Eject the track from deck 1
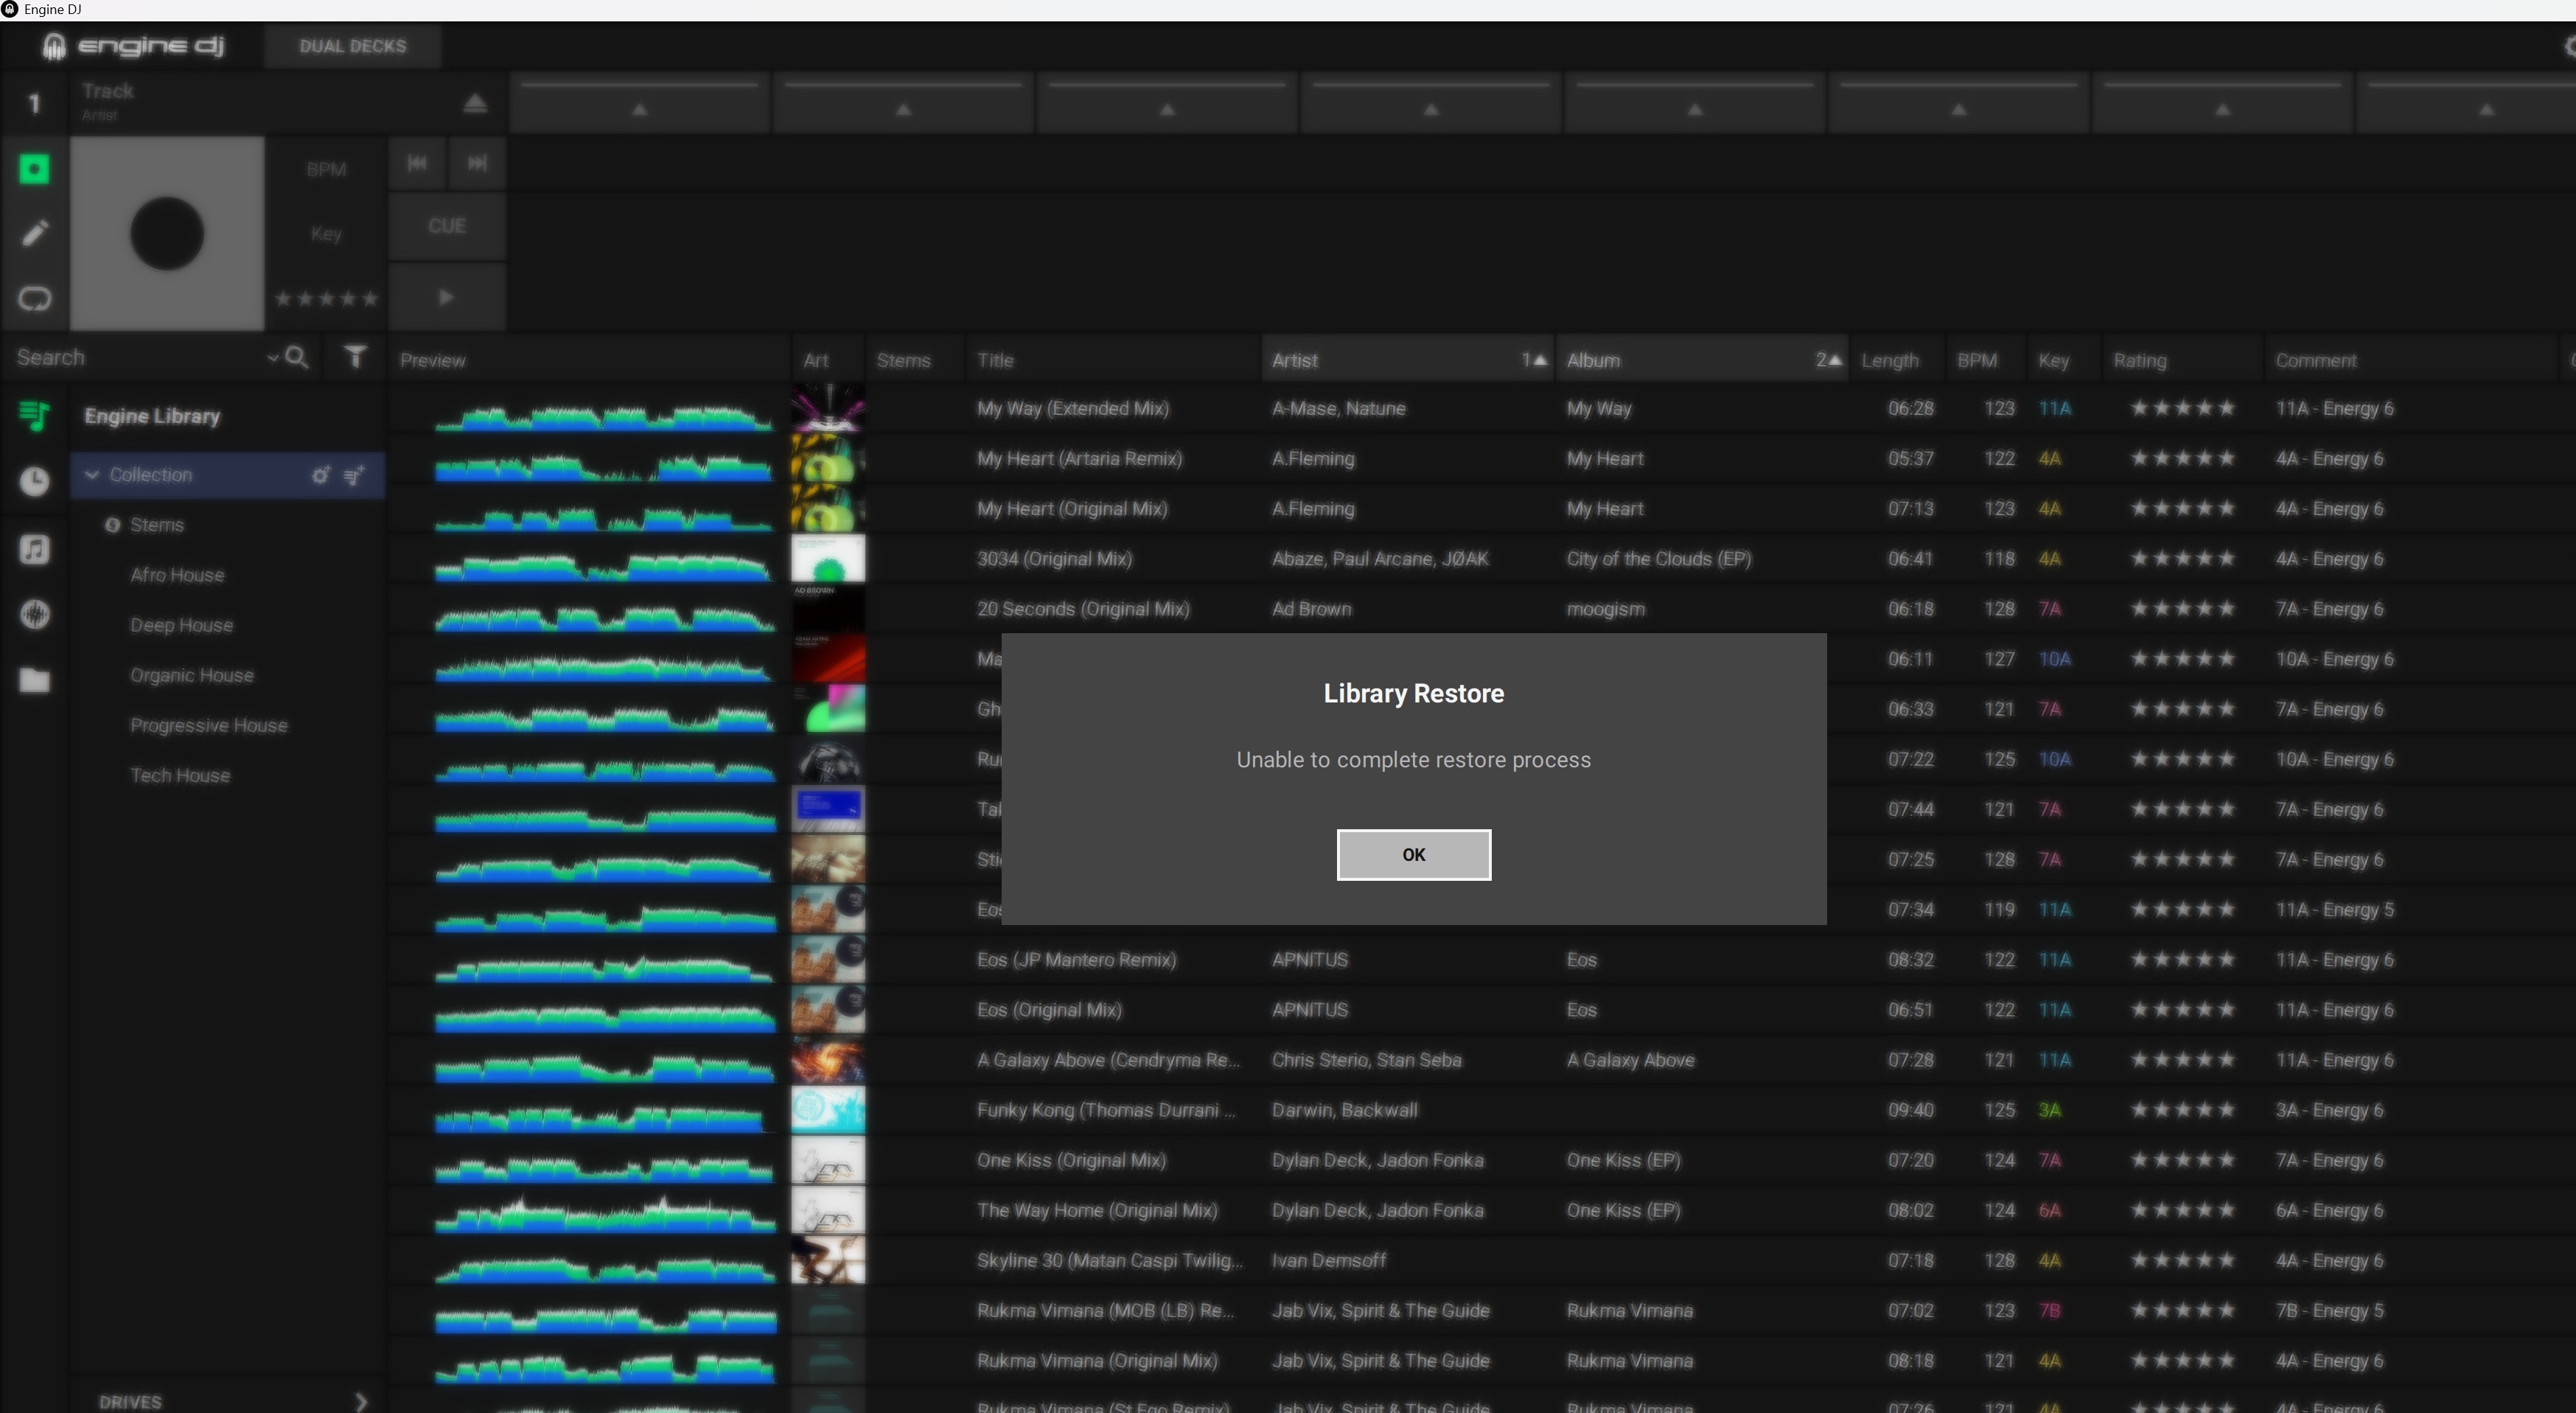Screen dimensions: 2576x1413 (x=475, y=103)
